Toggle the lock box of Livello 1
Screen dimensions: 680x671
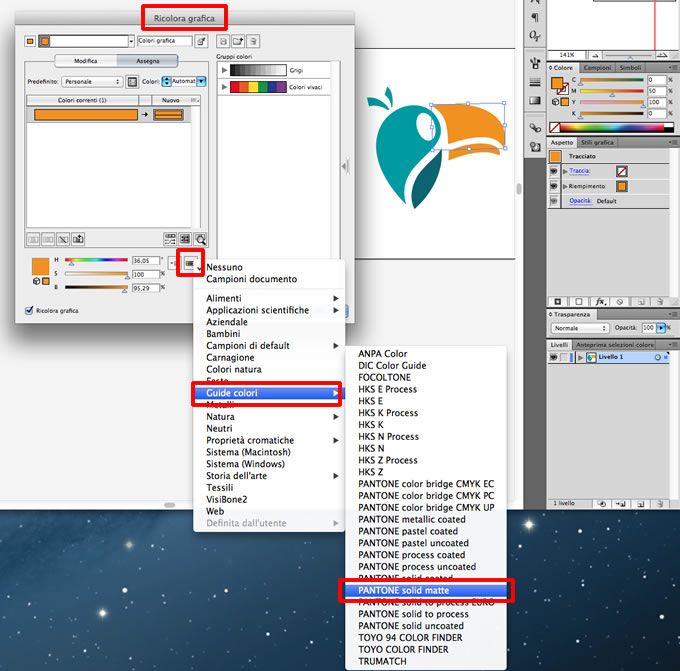point(563,357)
